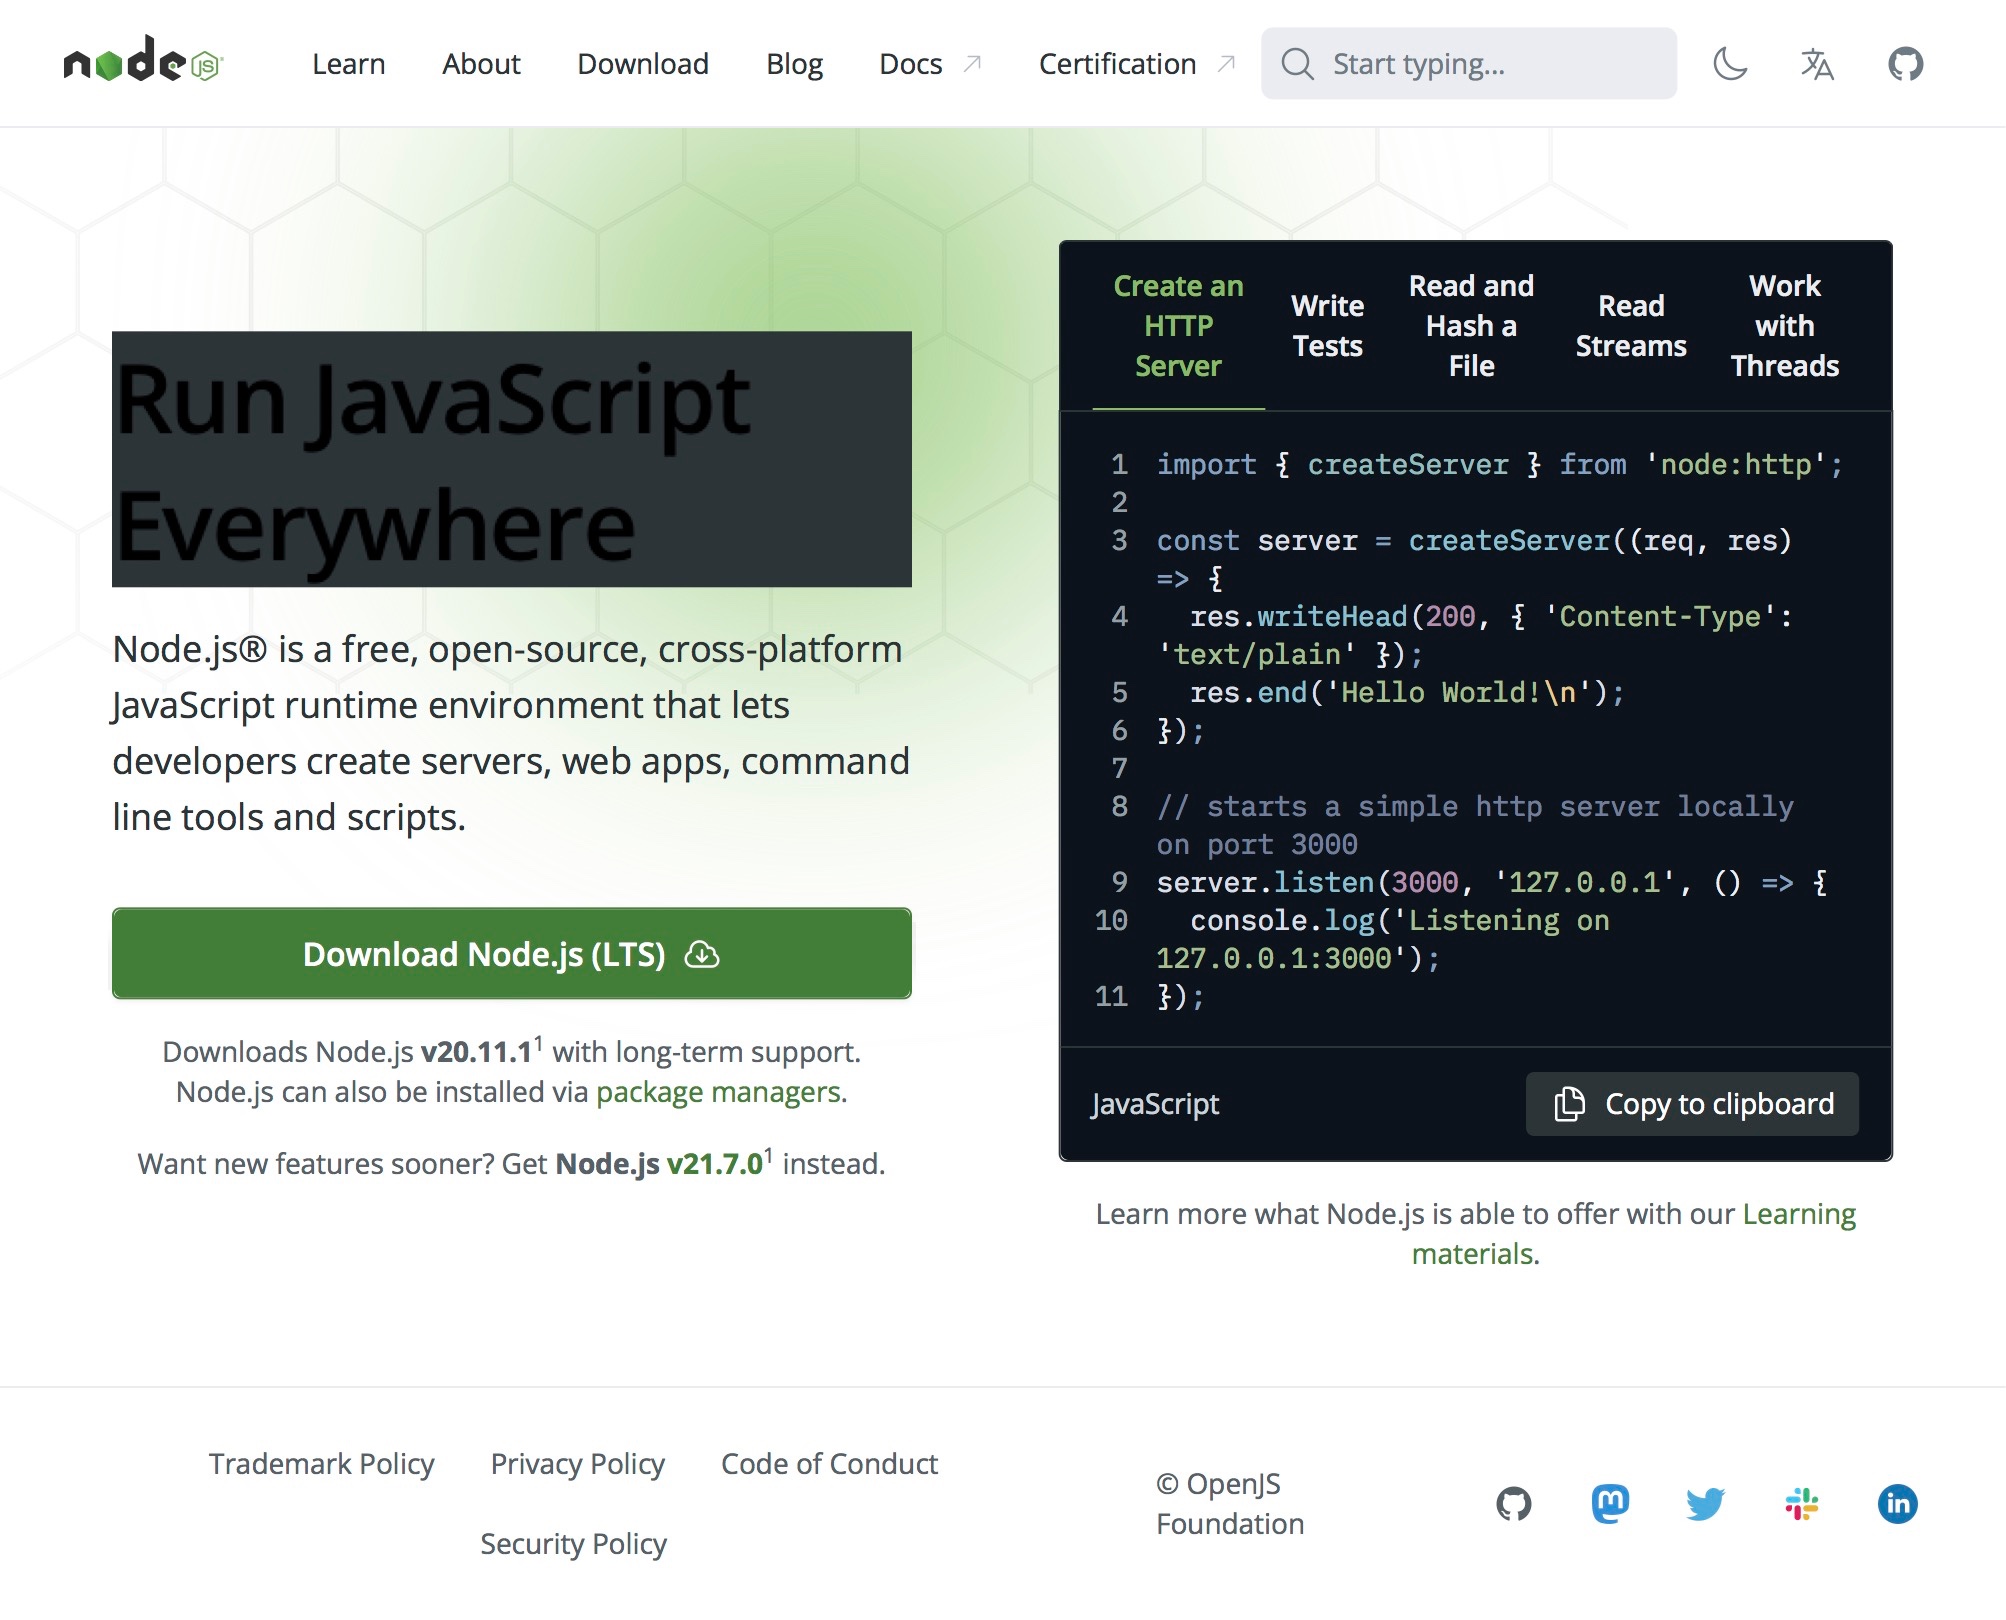Open the footer Twitter icon
The image size is (2006, 1620).
(1705, 1503)
